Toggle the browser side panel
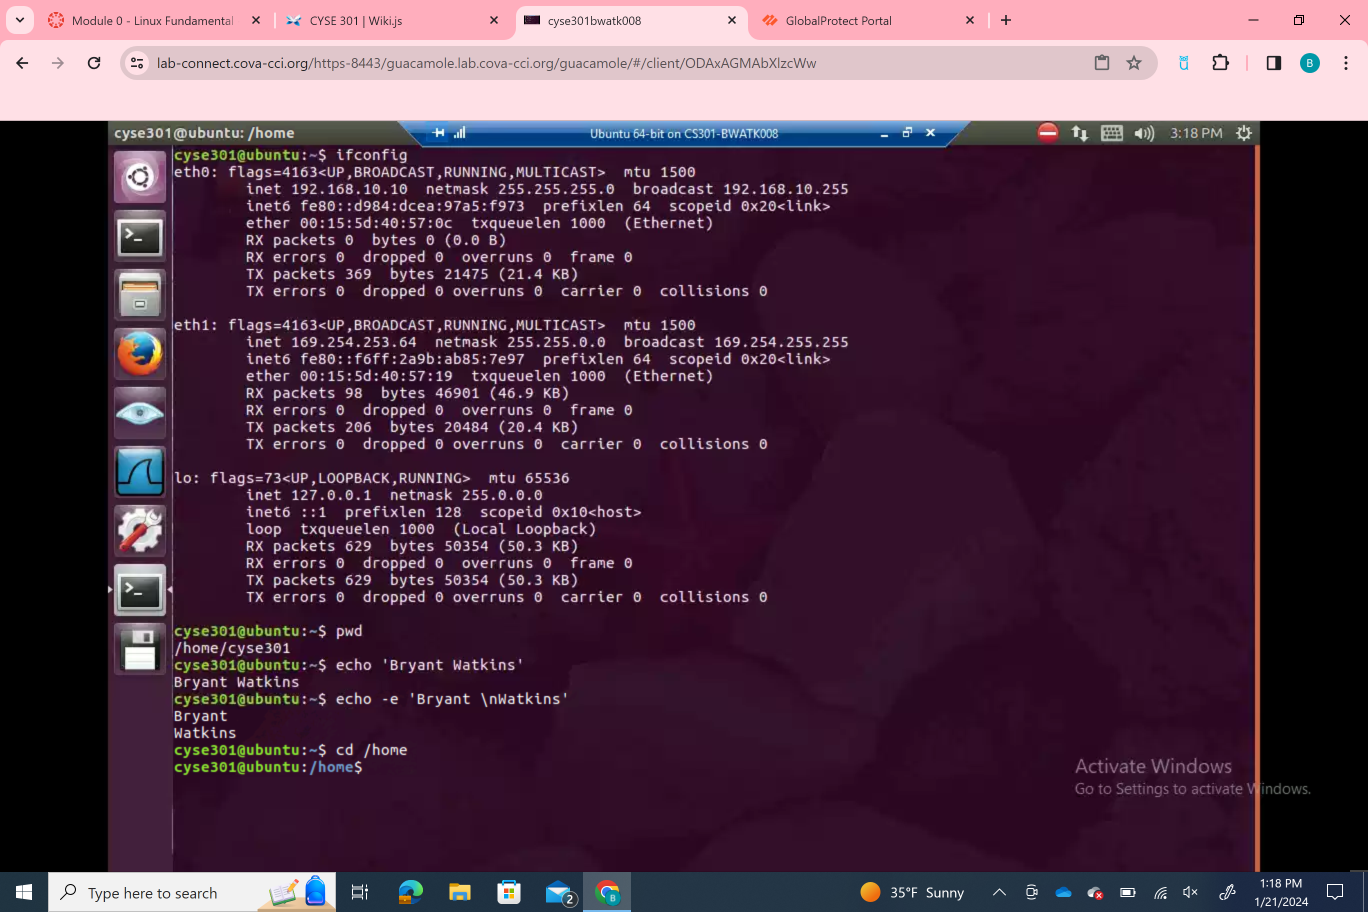Screen dimensions: 1368x912 [x=1273, y=63]
